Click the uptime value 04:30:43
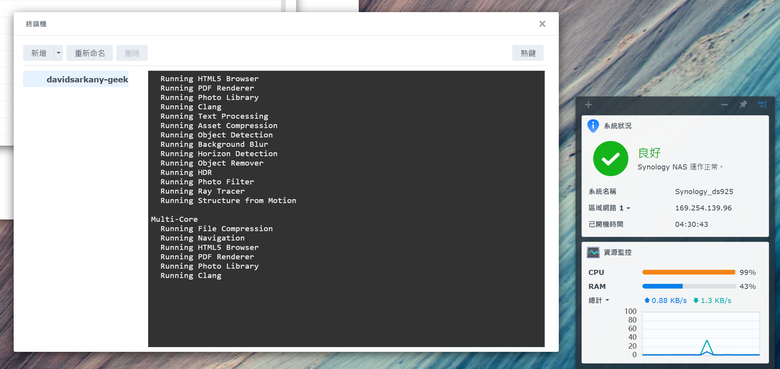The image size is (780, 369). tap(691, 224)
